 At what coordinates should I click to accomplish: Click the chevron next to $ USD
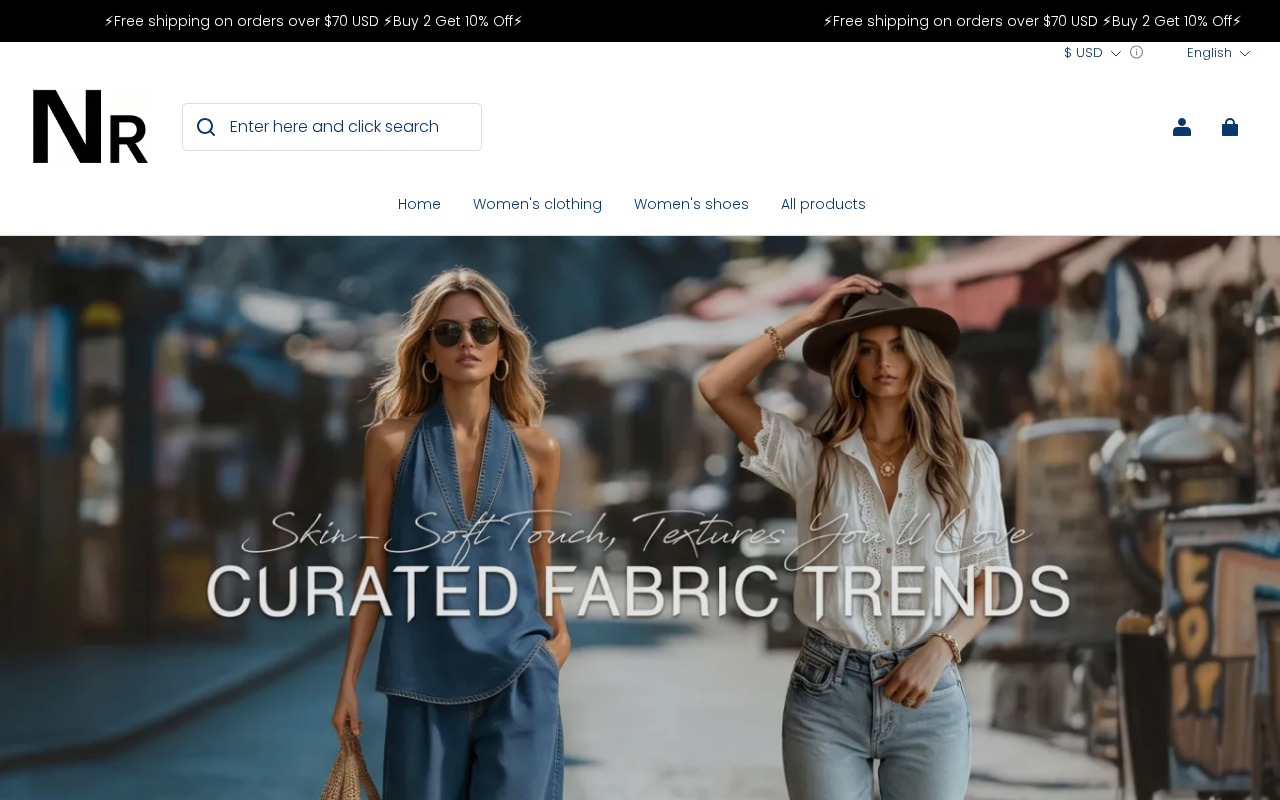1116,54
